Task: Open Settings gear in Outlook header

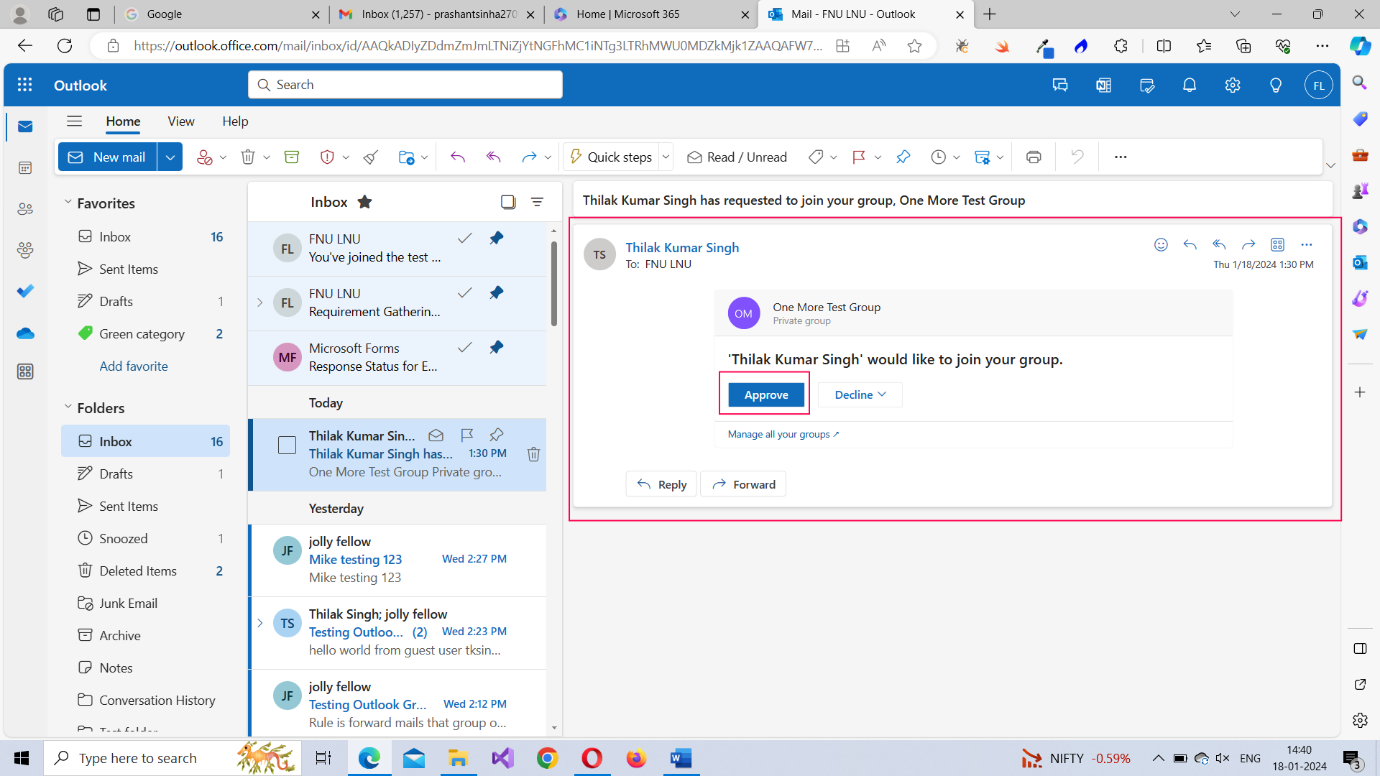Action: (1233, 85)
